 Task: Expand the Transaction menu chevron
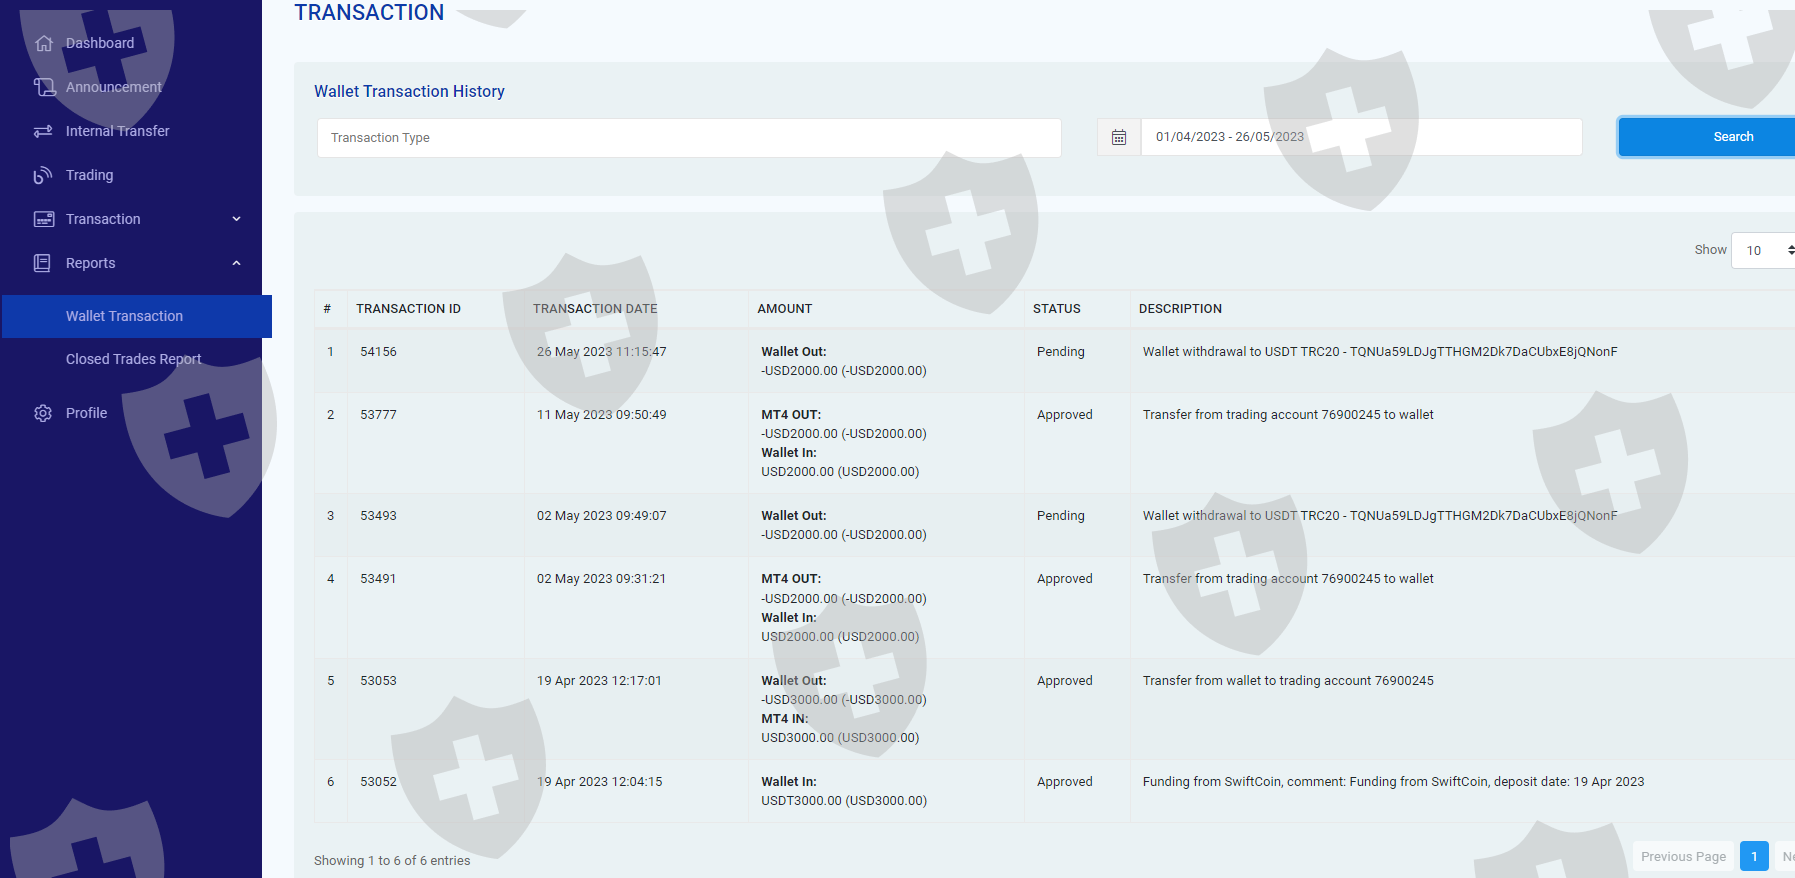point(236,219)
